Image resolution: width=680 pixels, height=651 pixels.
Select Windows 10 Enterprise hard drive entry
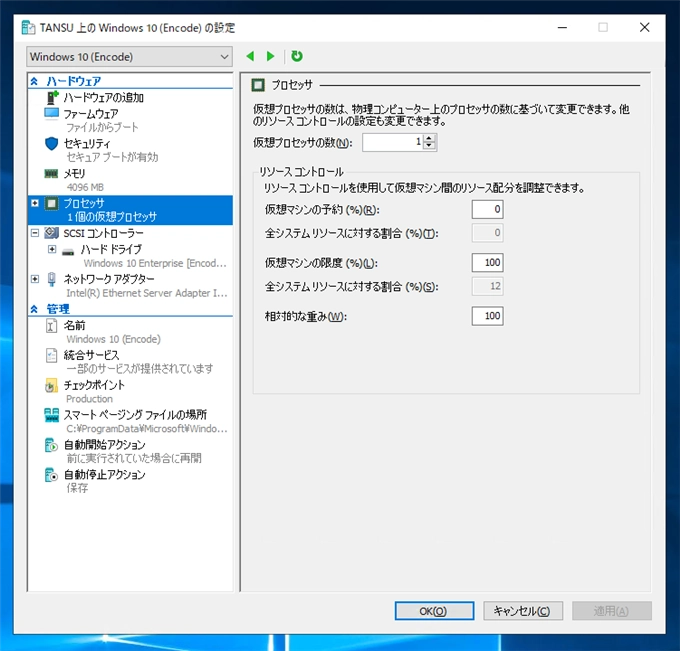155,263
